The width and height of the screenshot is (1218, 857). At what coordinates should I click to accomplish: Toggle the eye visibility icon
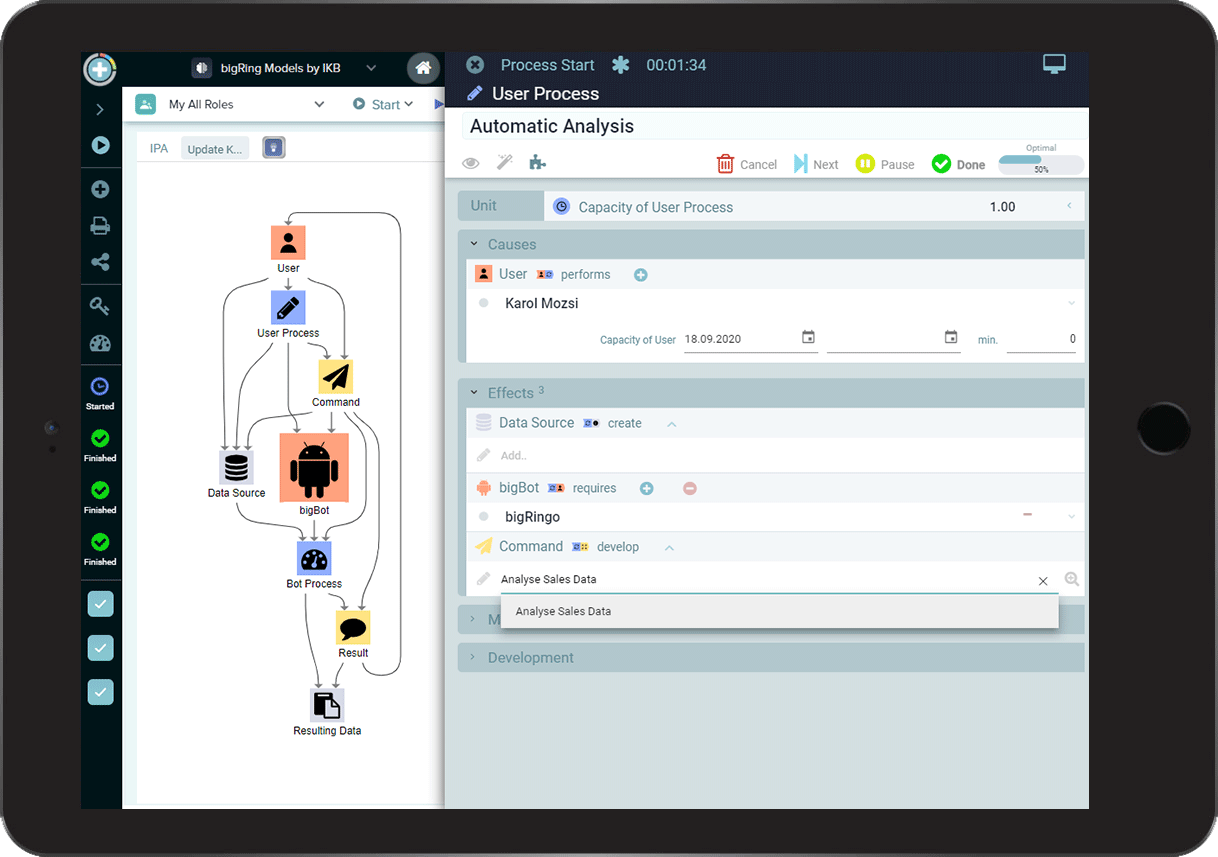[471, 163]
